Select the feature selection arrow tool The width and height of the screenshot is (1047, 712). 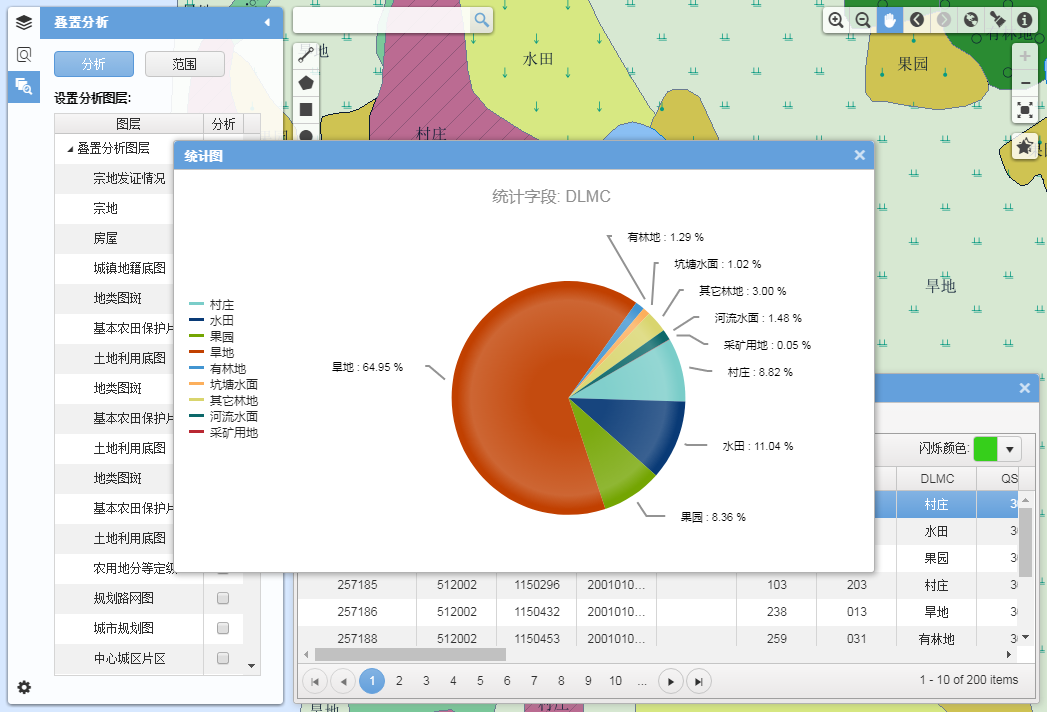998,20
